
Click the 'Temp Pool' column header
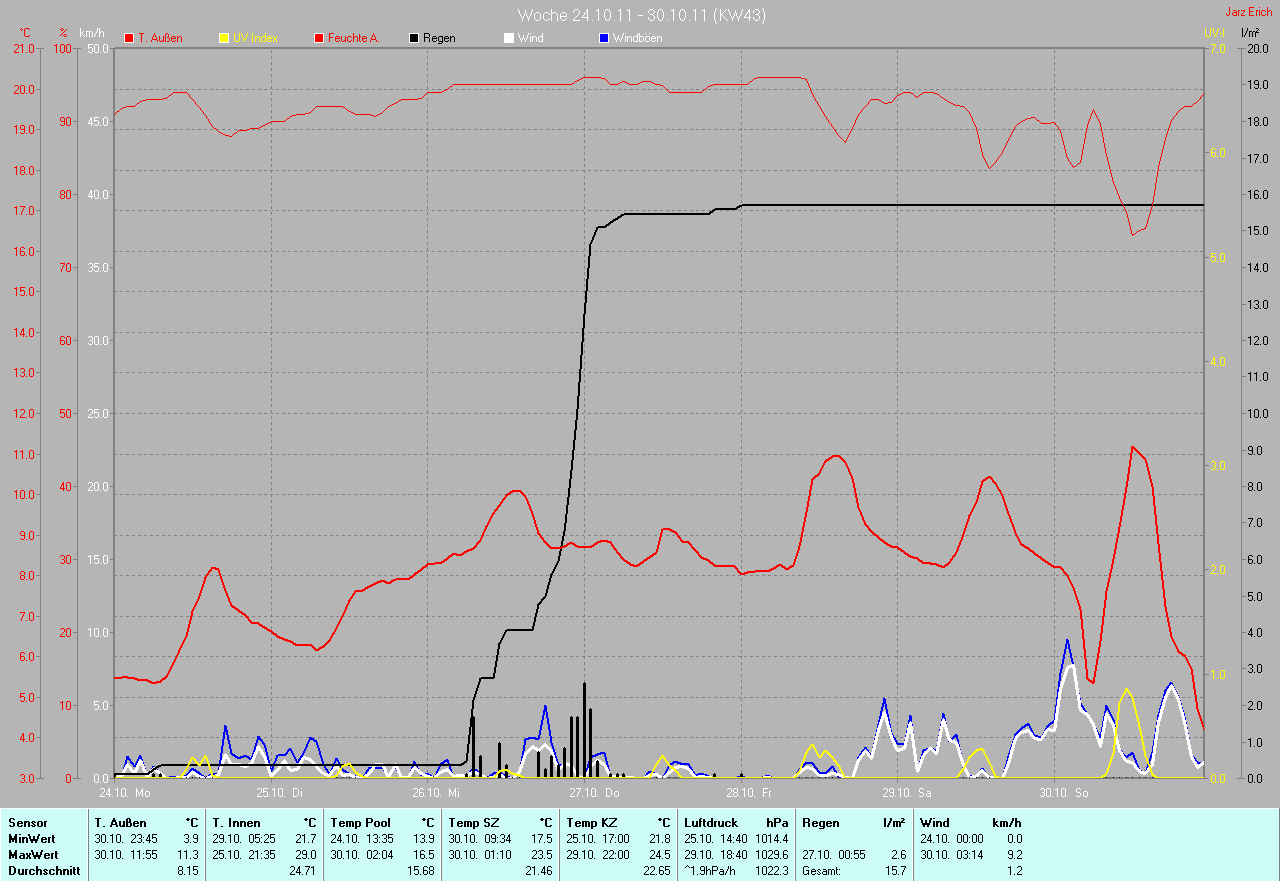[359, 822]
